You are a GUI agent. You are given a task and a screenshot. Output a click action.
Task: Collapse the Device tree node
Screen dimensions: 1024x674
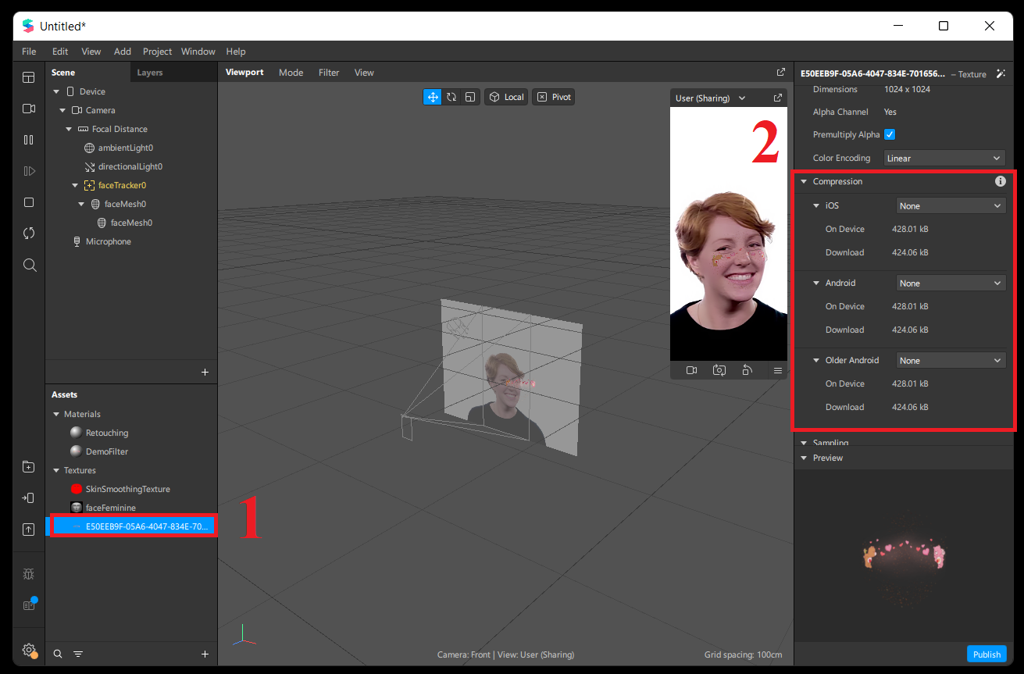point(56,91)
